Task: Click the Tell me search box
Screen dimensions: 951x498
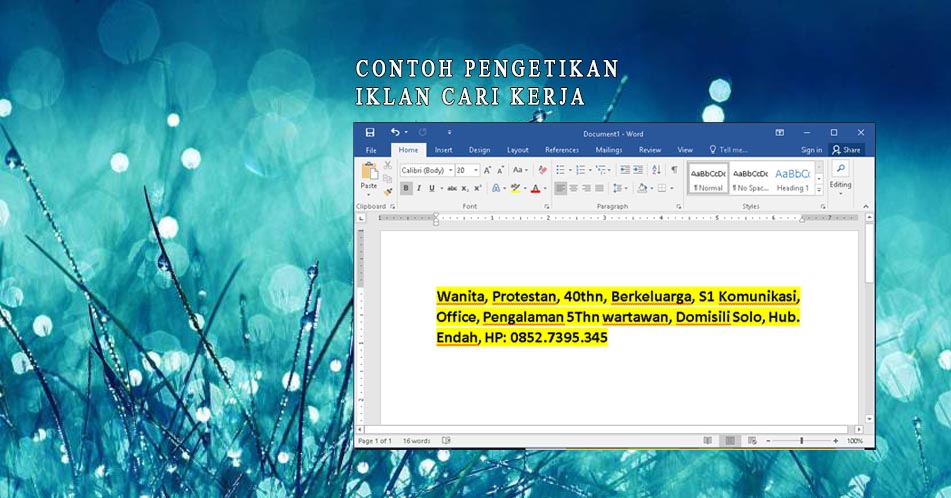Action: click(x=728, y=150)
